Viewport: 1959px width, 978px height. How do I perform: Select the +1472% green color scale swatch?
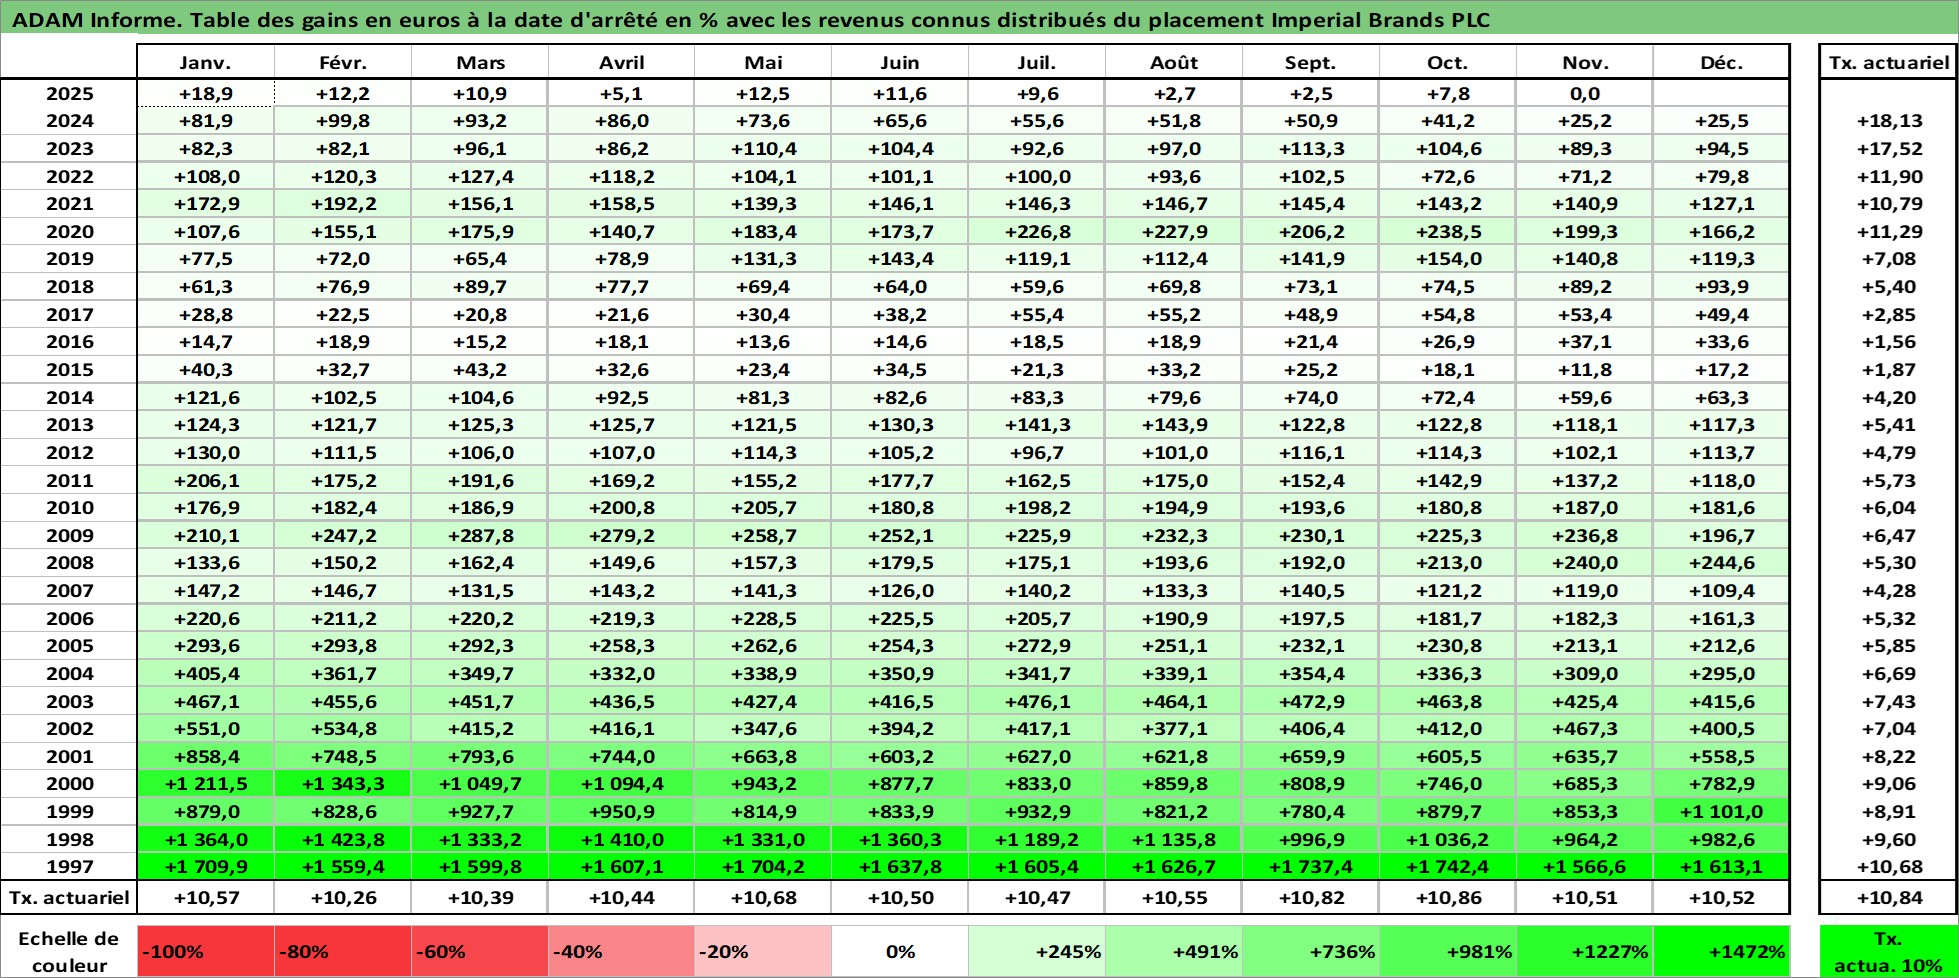(1721, 951)
